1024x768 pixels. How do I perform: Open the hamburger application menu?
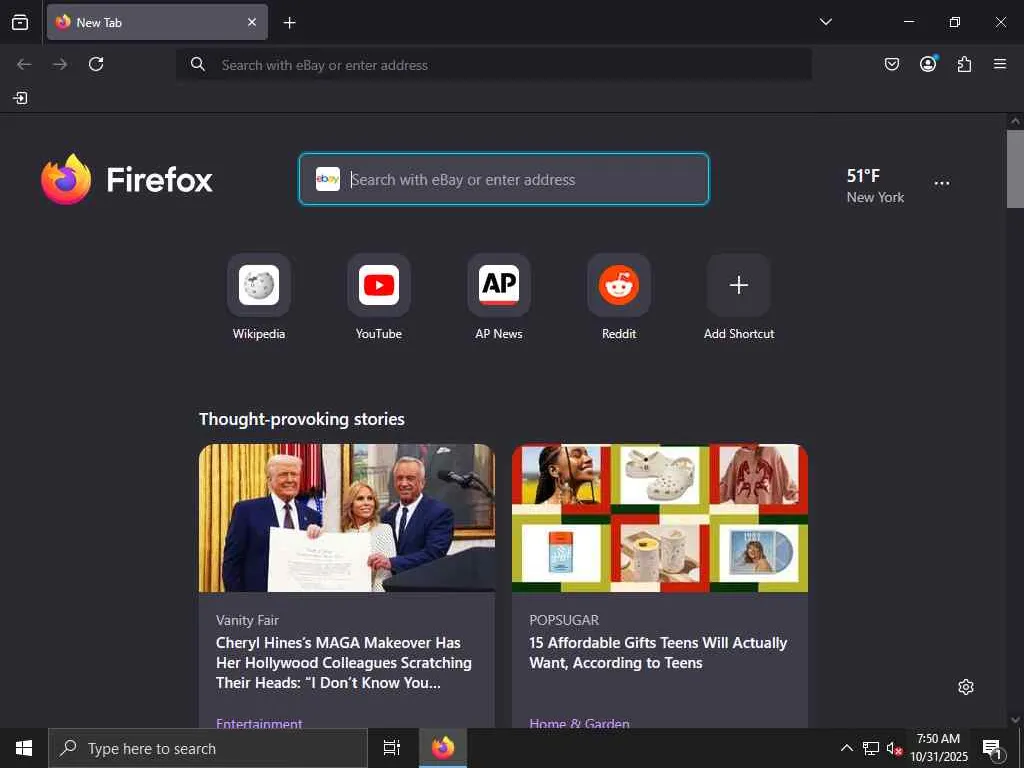(x=1000, y=64)
